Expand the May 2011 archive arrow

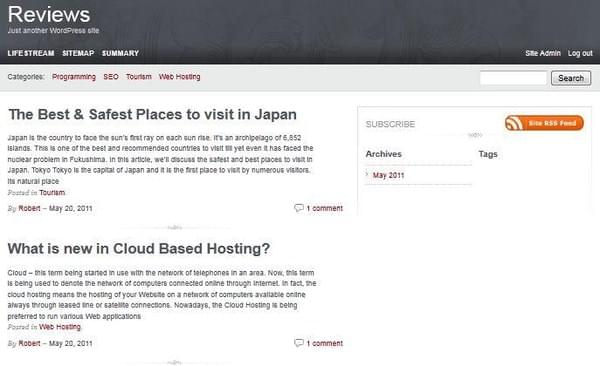click(x=367, y=175)
